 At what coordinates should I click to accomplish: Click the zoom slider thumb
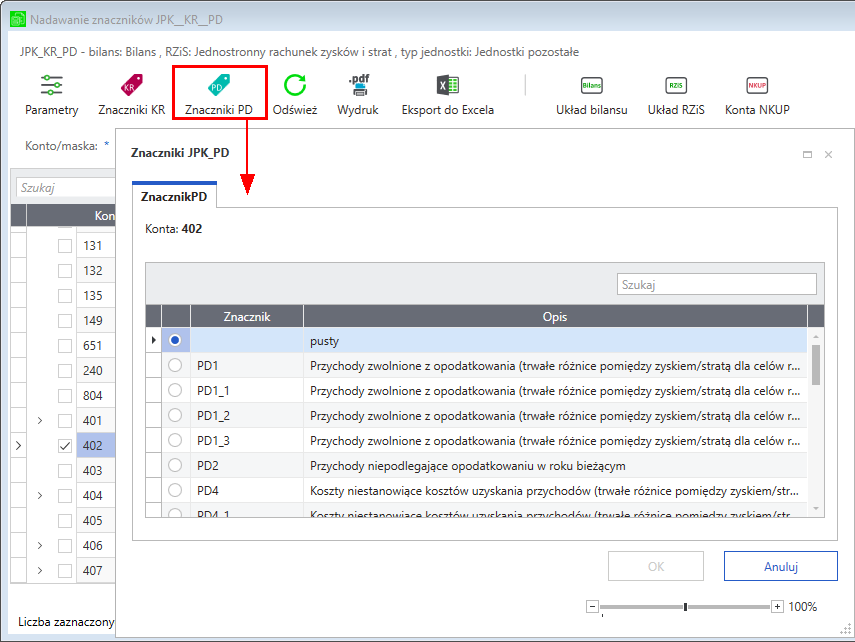[685, 607]
